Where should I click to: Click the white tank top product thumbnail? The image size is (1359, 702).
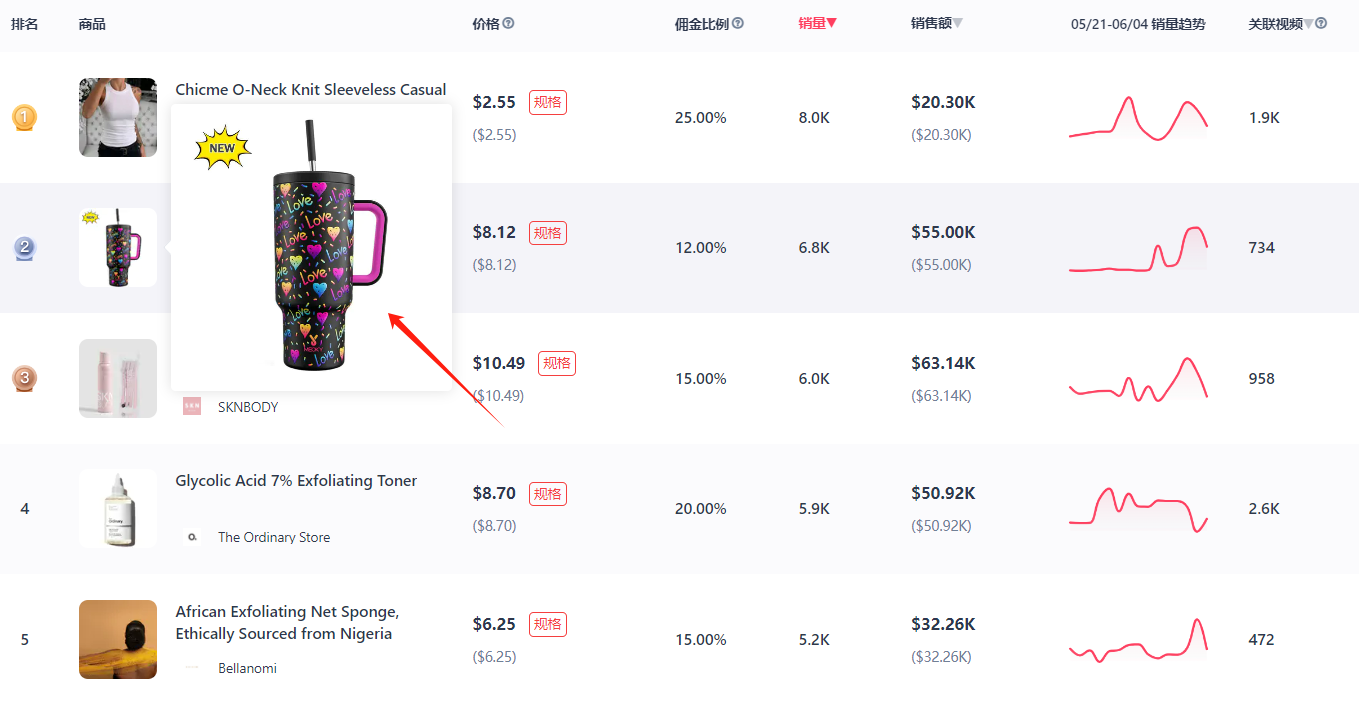coord(118,117)
